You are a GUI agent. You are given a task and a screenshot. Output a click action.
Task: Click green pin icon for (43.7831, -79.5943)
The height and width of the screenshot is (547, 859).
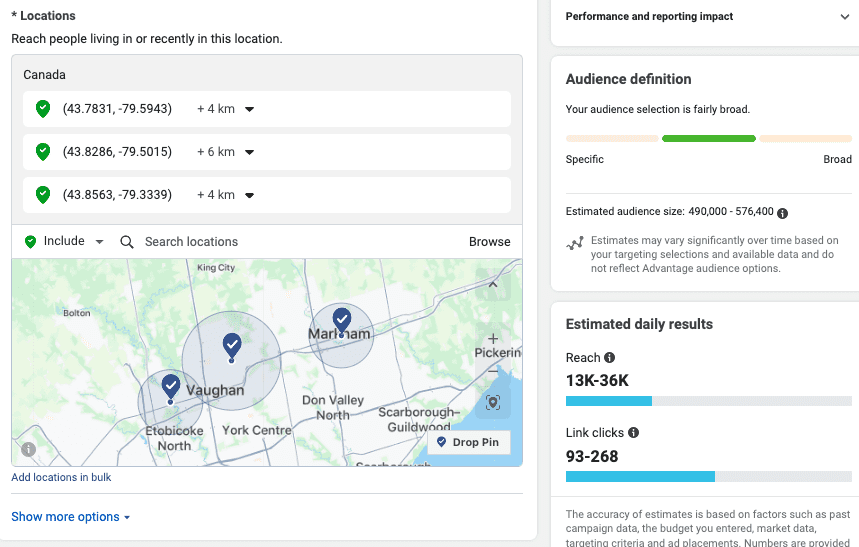click(x=43, y=109)
